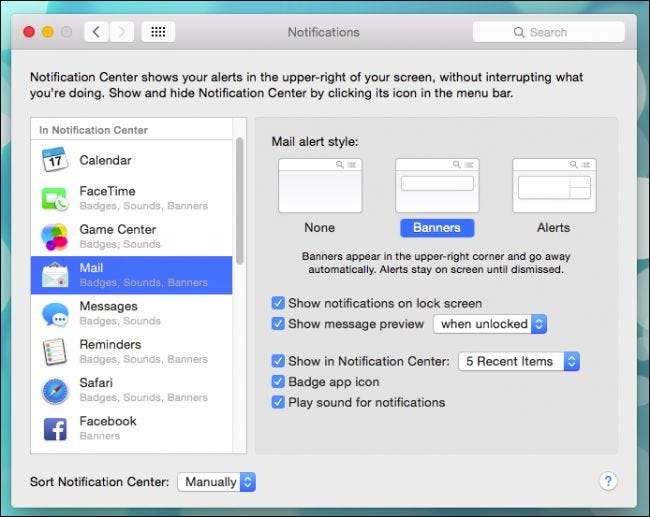Select the None alert style thumbnail
This screenshot has width=650, height=517.
point(319,185)
